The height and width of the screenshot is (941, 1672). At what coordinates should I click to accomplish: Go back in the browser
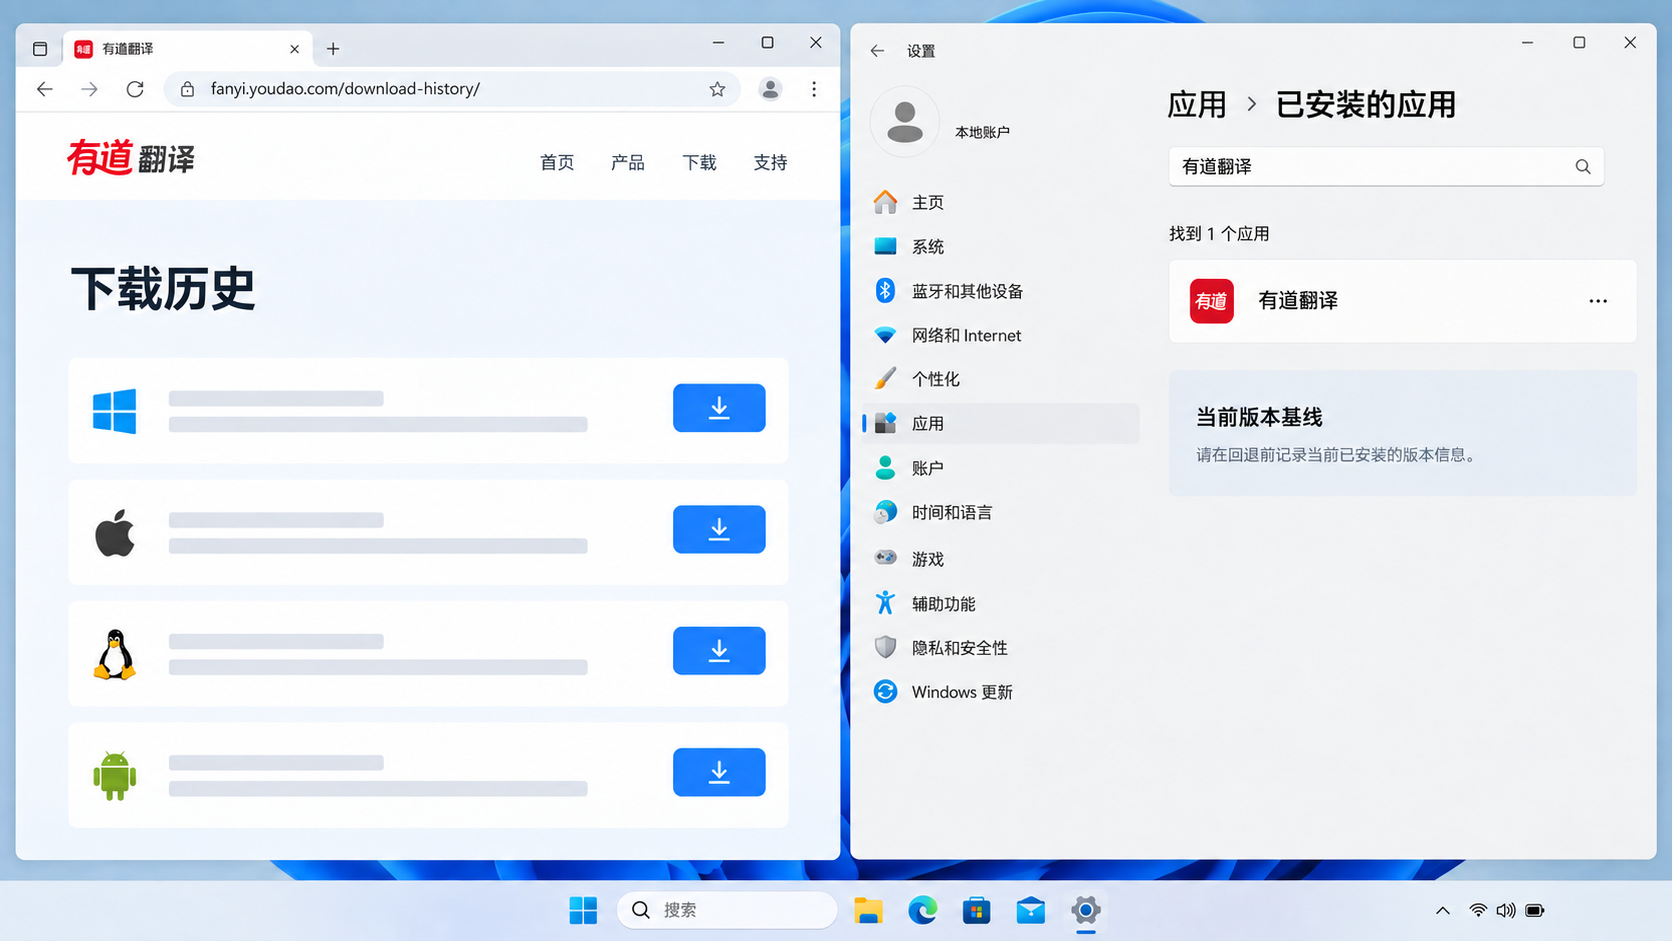(45, 89)
